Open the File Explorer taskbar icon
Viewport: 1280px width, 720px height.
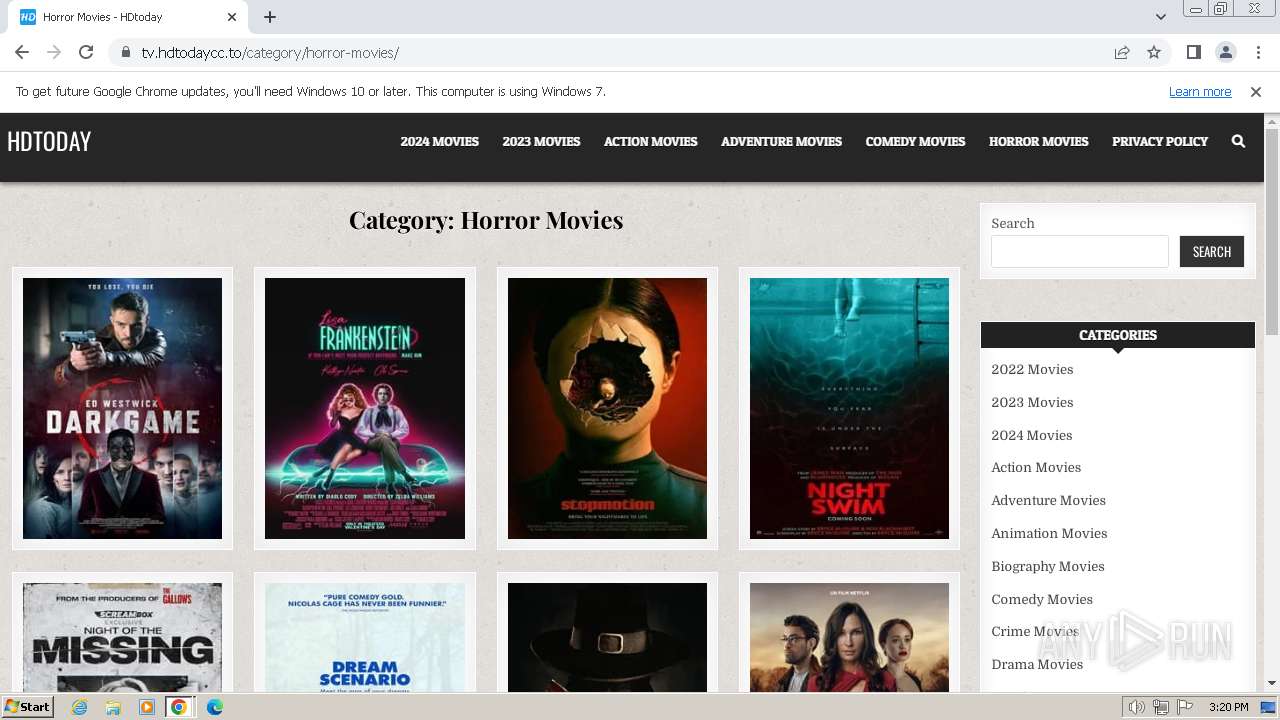pyautogui.click(x=113, y=707)
